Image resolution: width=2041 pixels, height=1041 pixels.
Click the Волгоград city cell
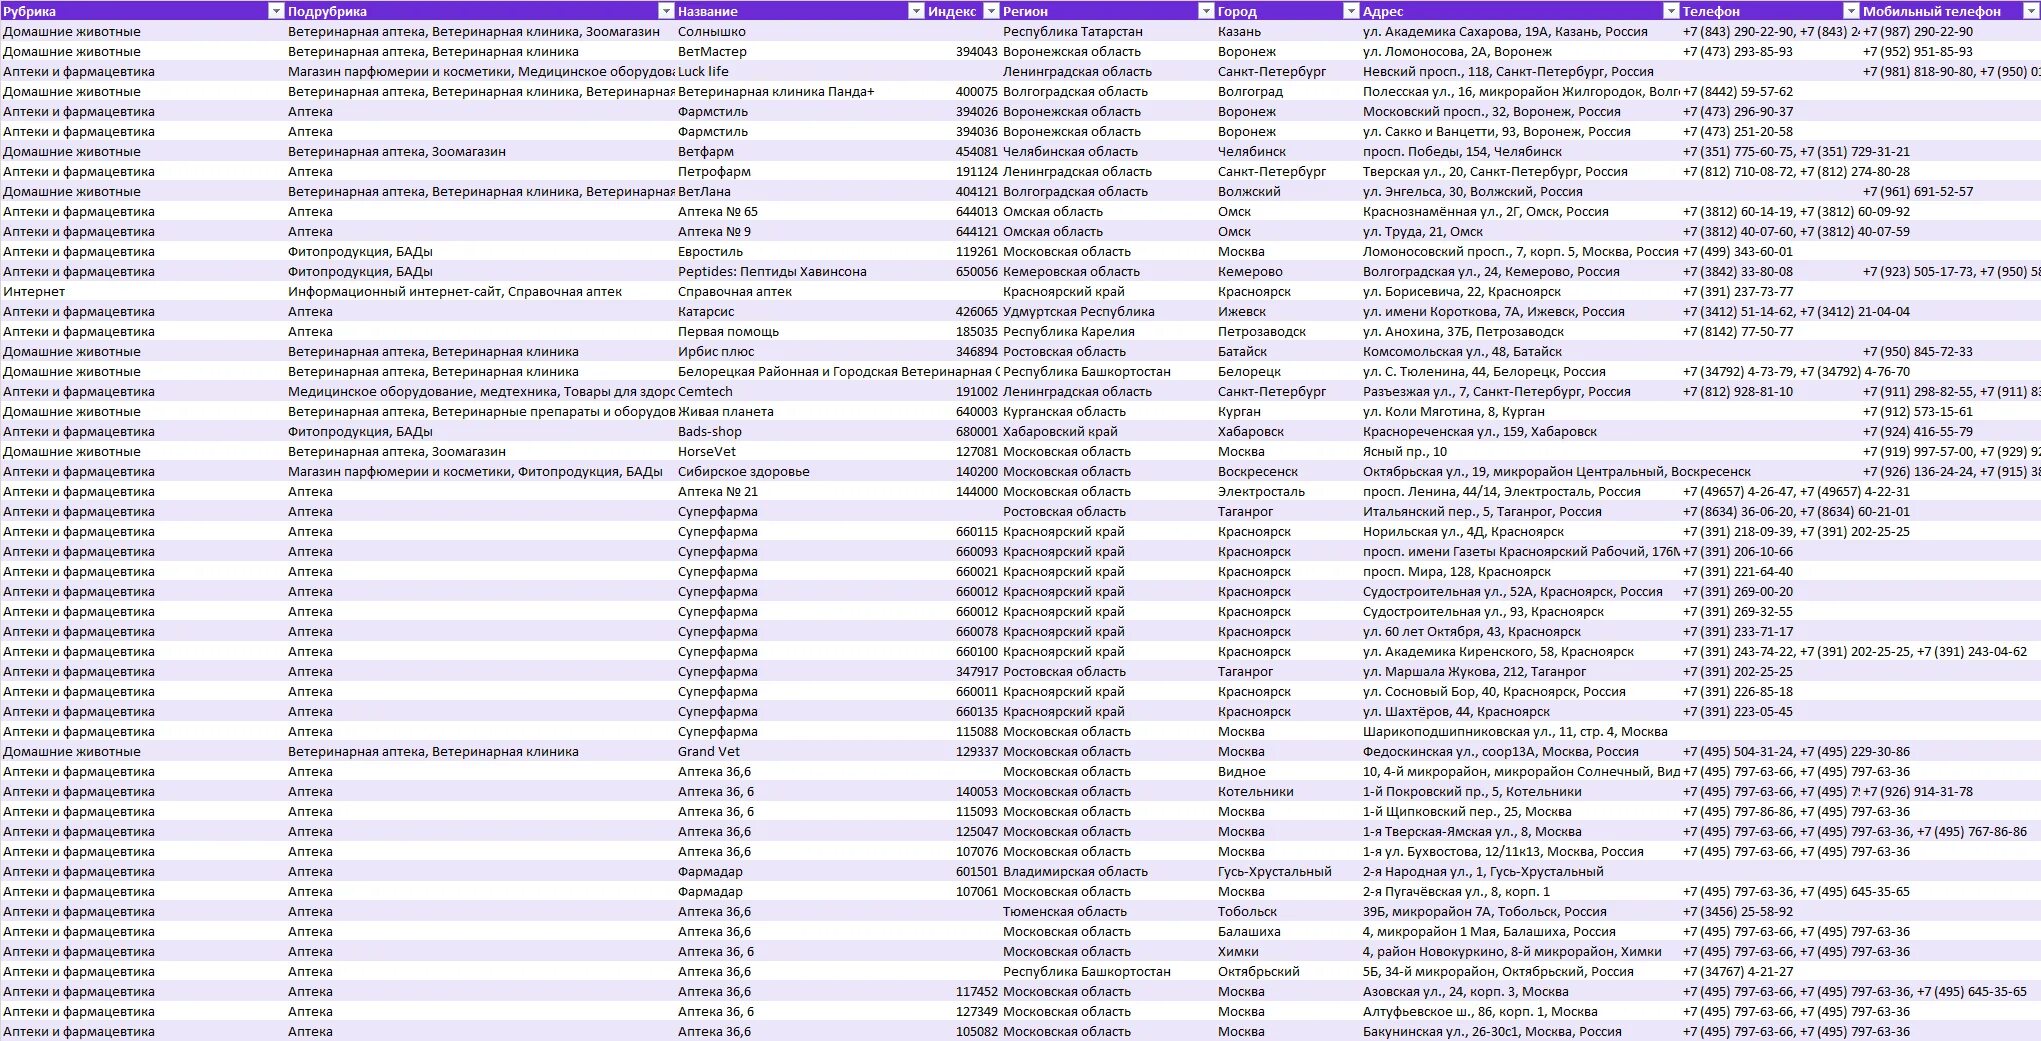point(1287,91)
